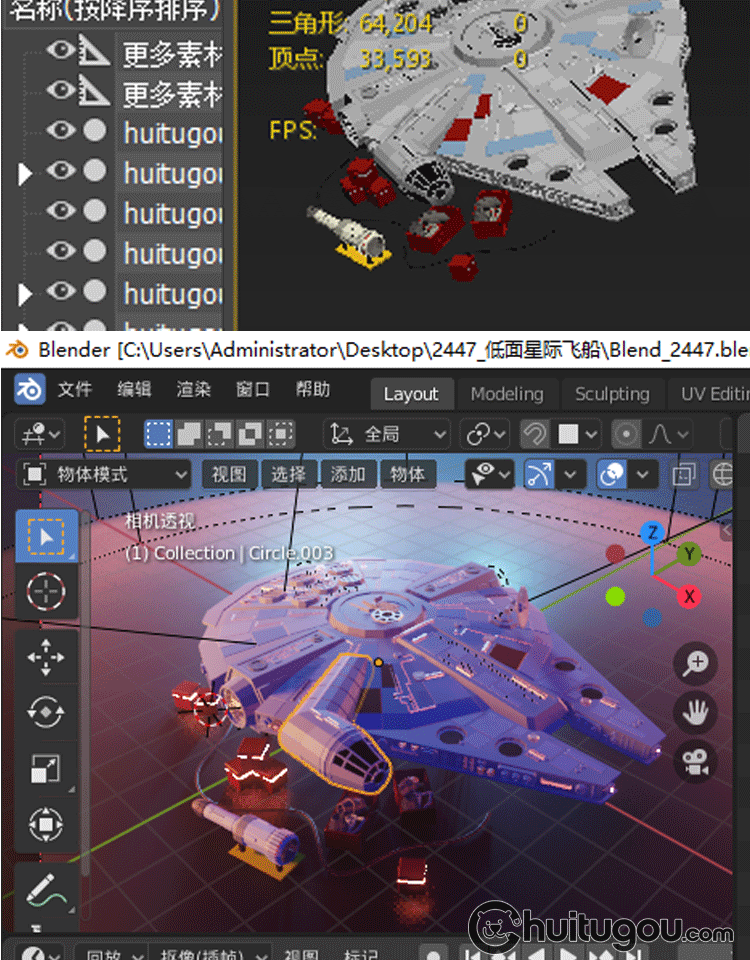Click the red X axis gizmo ball
Viewport: 750px width, 960px height.
click(x=689, y=596)
